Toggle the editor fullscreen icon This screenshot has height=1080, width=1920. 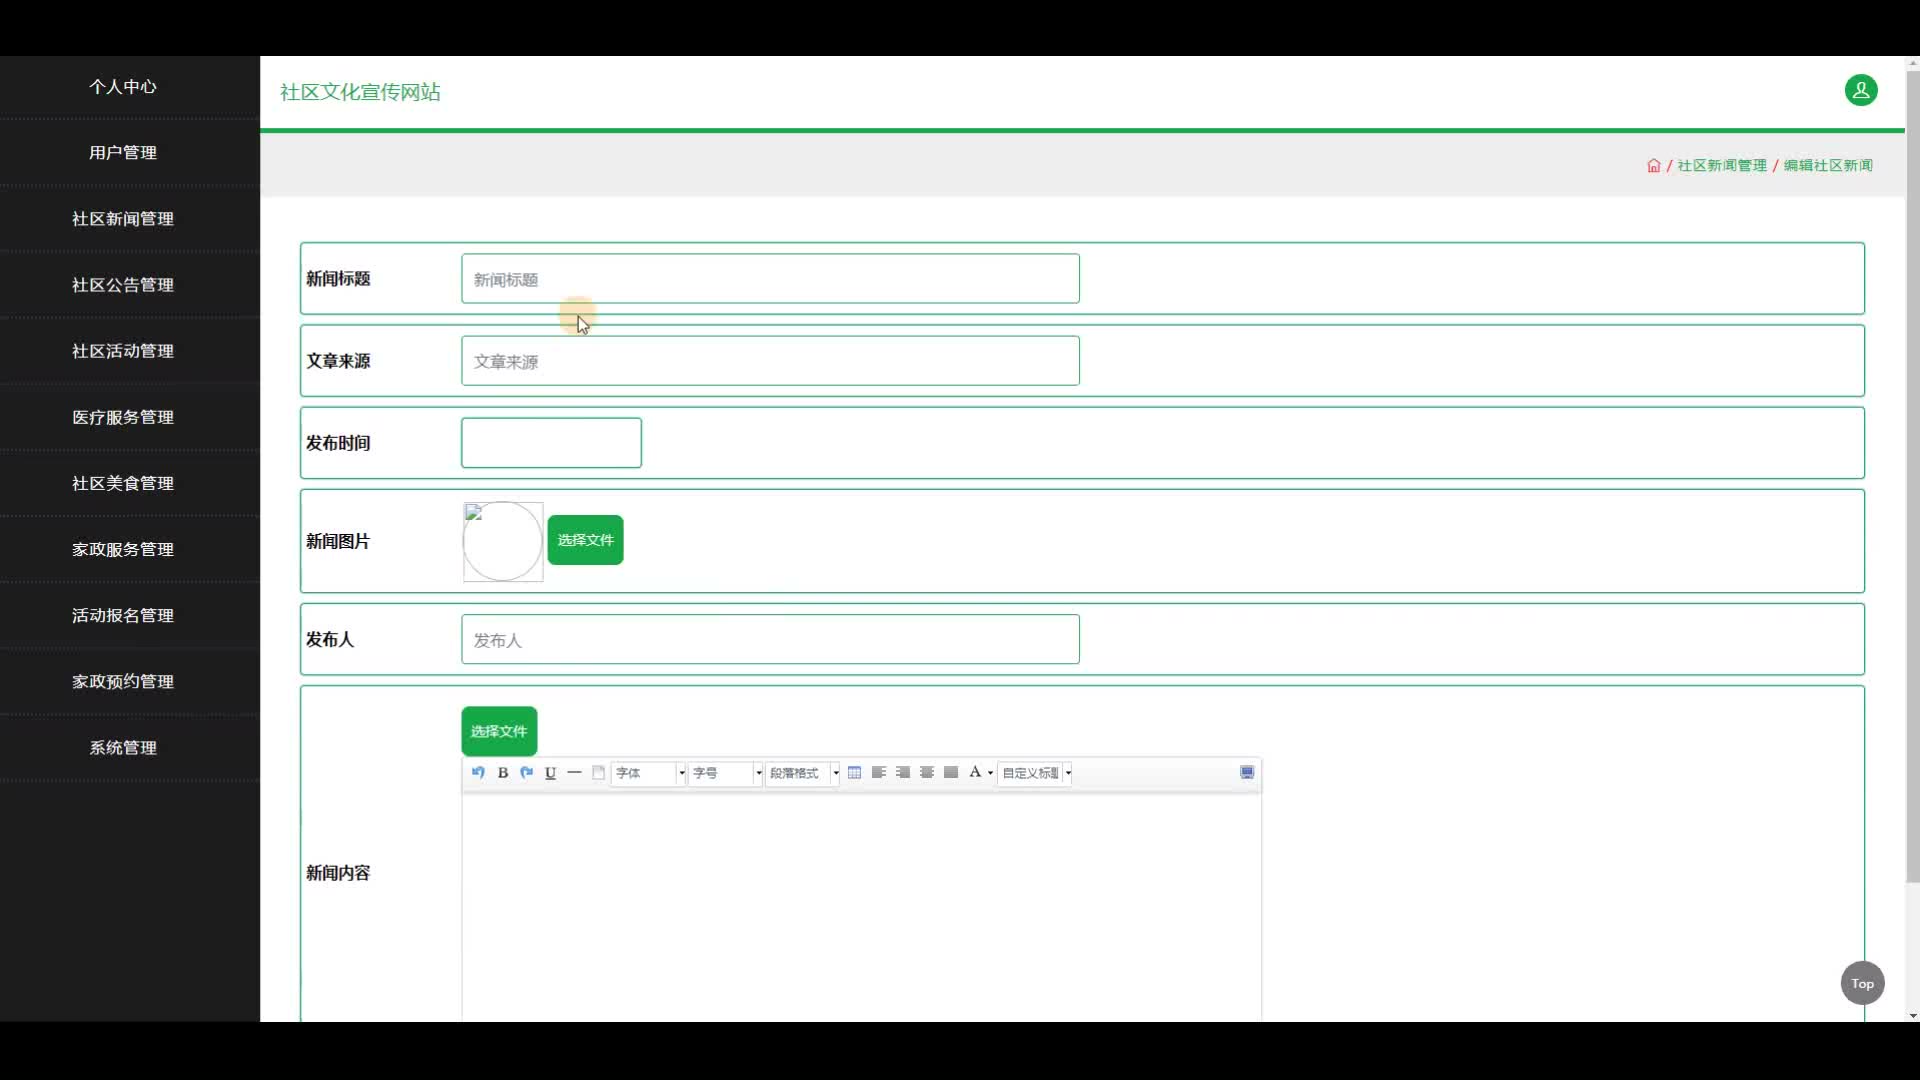point(1247,772)
